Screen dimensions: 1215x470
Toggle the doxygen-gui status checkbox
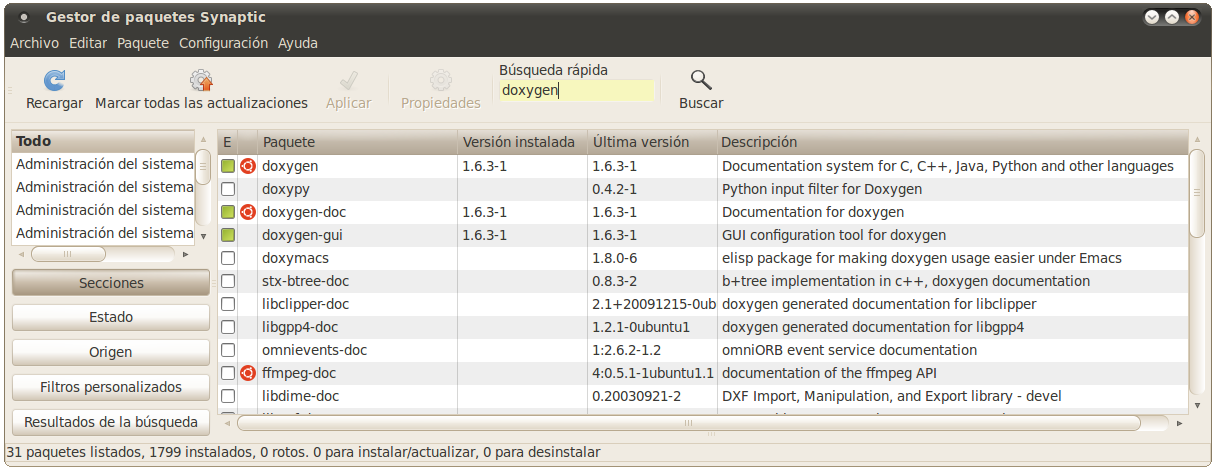pyautogui.click(x=228, y=235)
